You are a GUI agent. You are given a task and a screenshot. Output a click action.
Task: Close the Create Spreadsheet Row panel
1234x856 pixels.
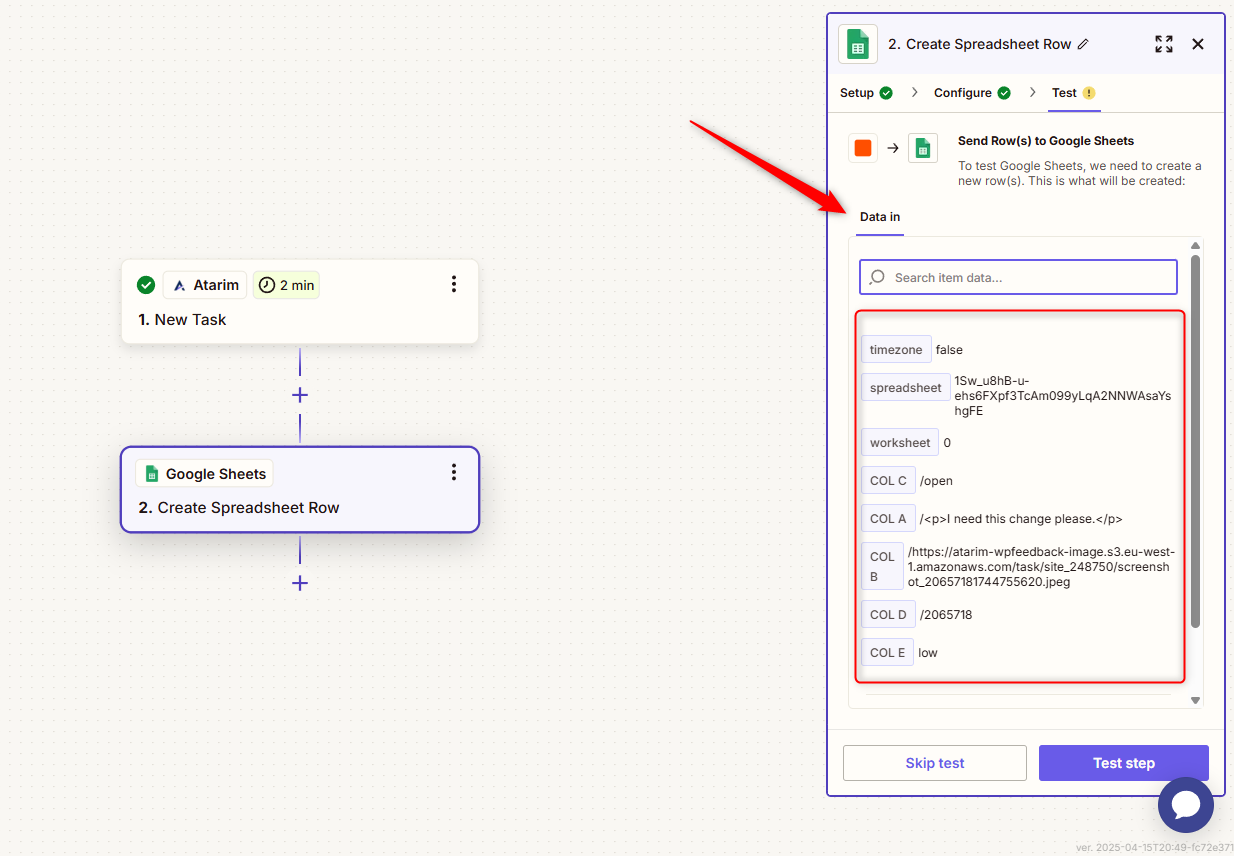pos(1198,44)
